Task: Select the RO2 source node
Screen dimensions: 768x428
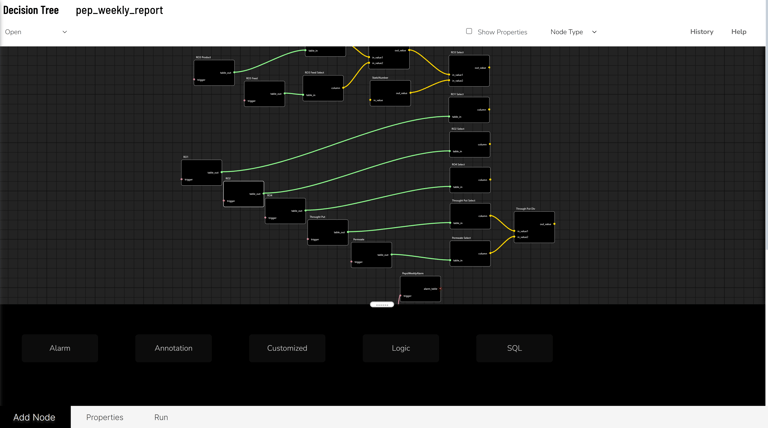Action: [x=244, y=194]
